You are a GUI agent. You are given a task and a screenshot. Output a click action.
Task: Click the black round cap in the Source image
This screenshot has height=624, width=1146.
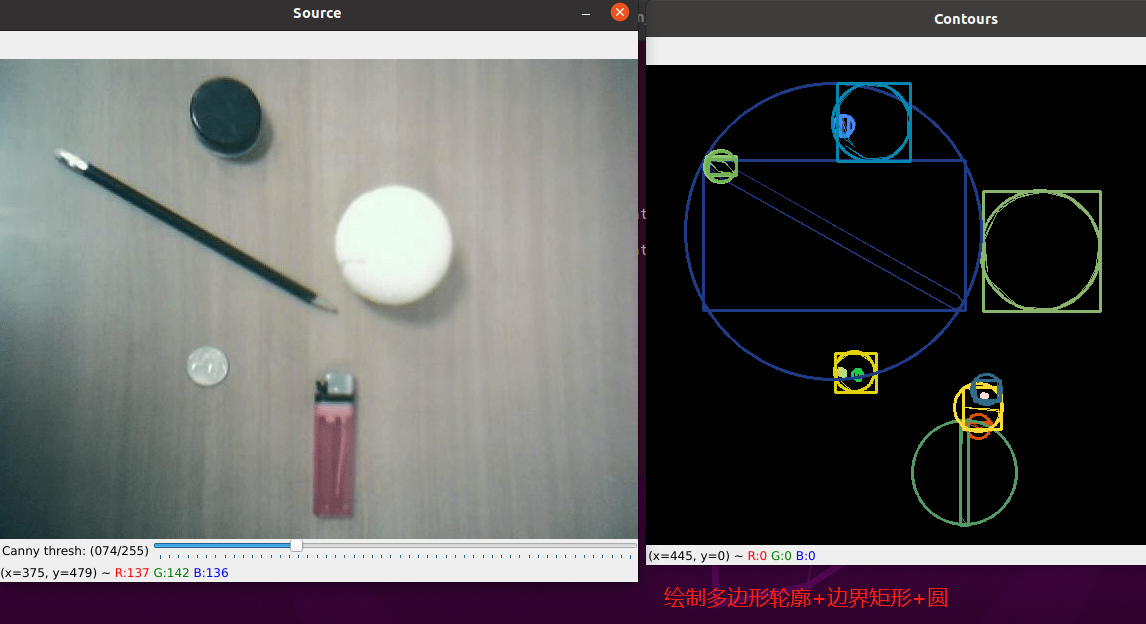click(x=222, y=117)
